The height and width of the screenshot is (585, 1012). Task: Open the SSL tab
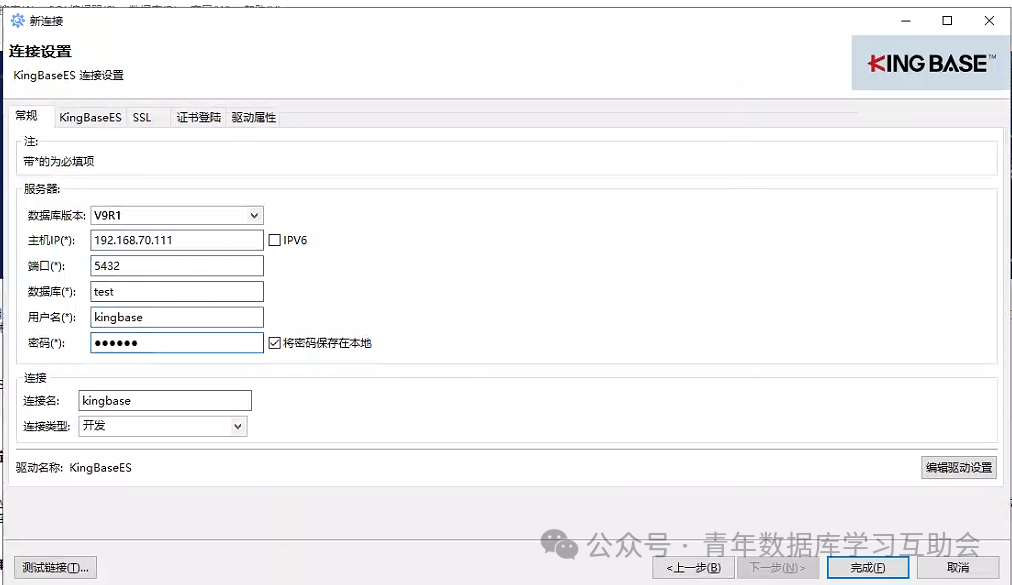pyautogui.click(x=142, y=118)
